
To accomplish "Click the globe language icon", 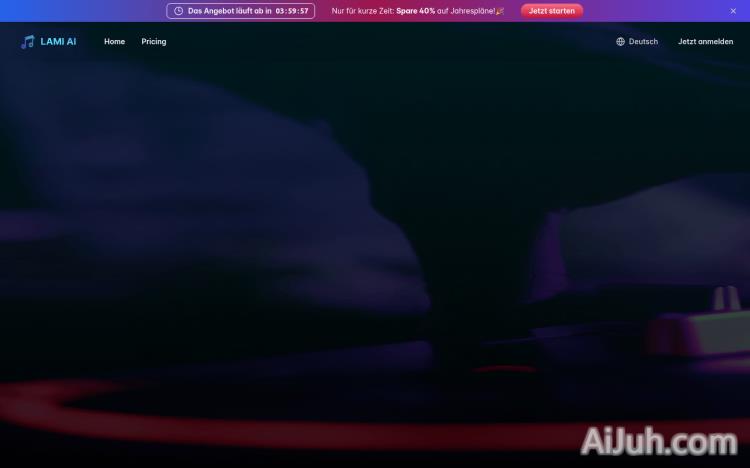I will (620, 42).
